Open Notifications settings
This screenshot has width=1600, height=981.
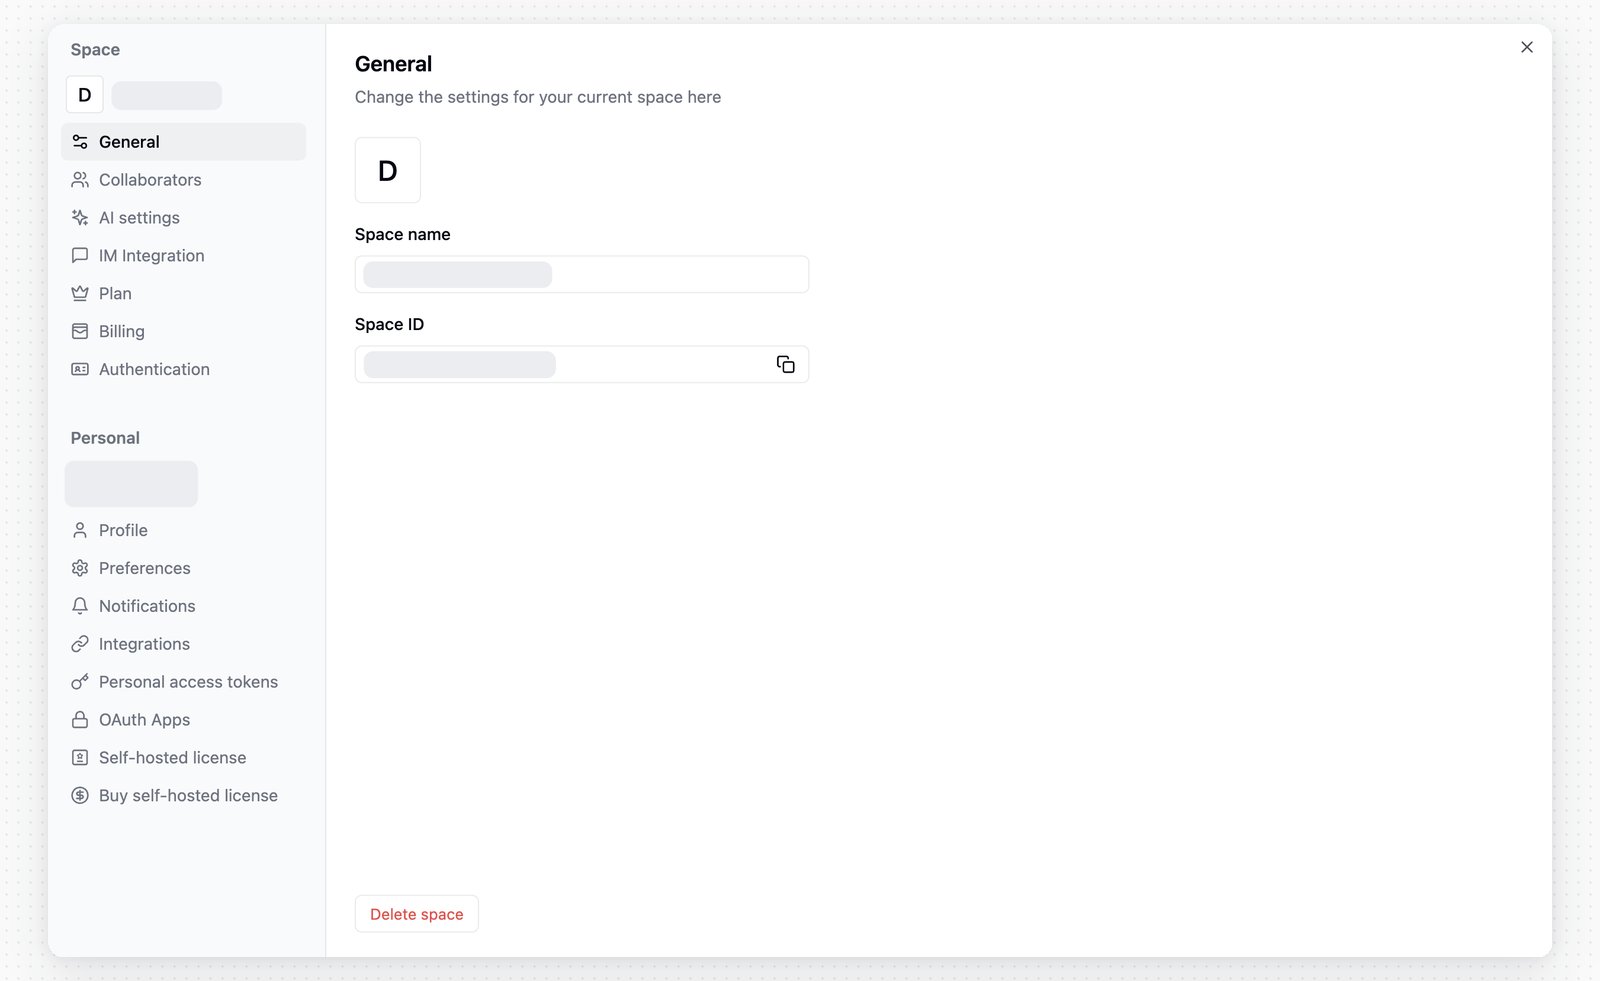(184, 606)
